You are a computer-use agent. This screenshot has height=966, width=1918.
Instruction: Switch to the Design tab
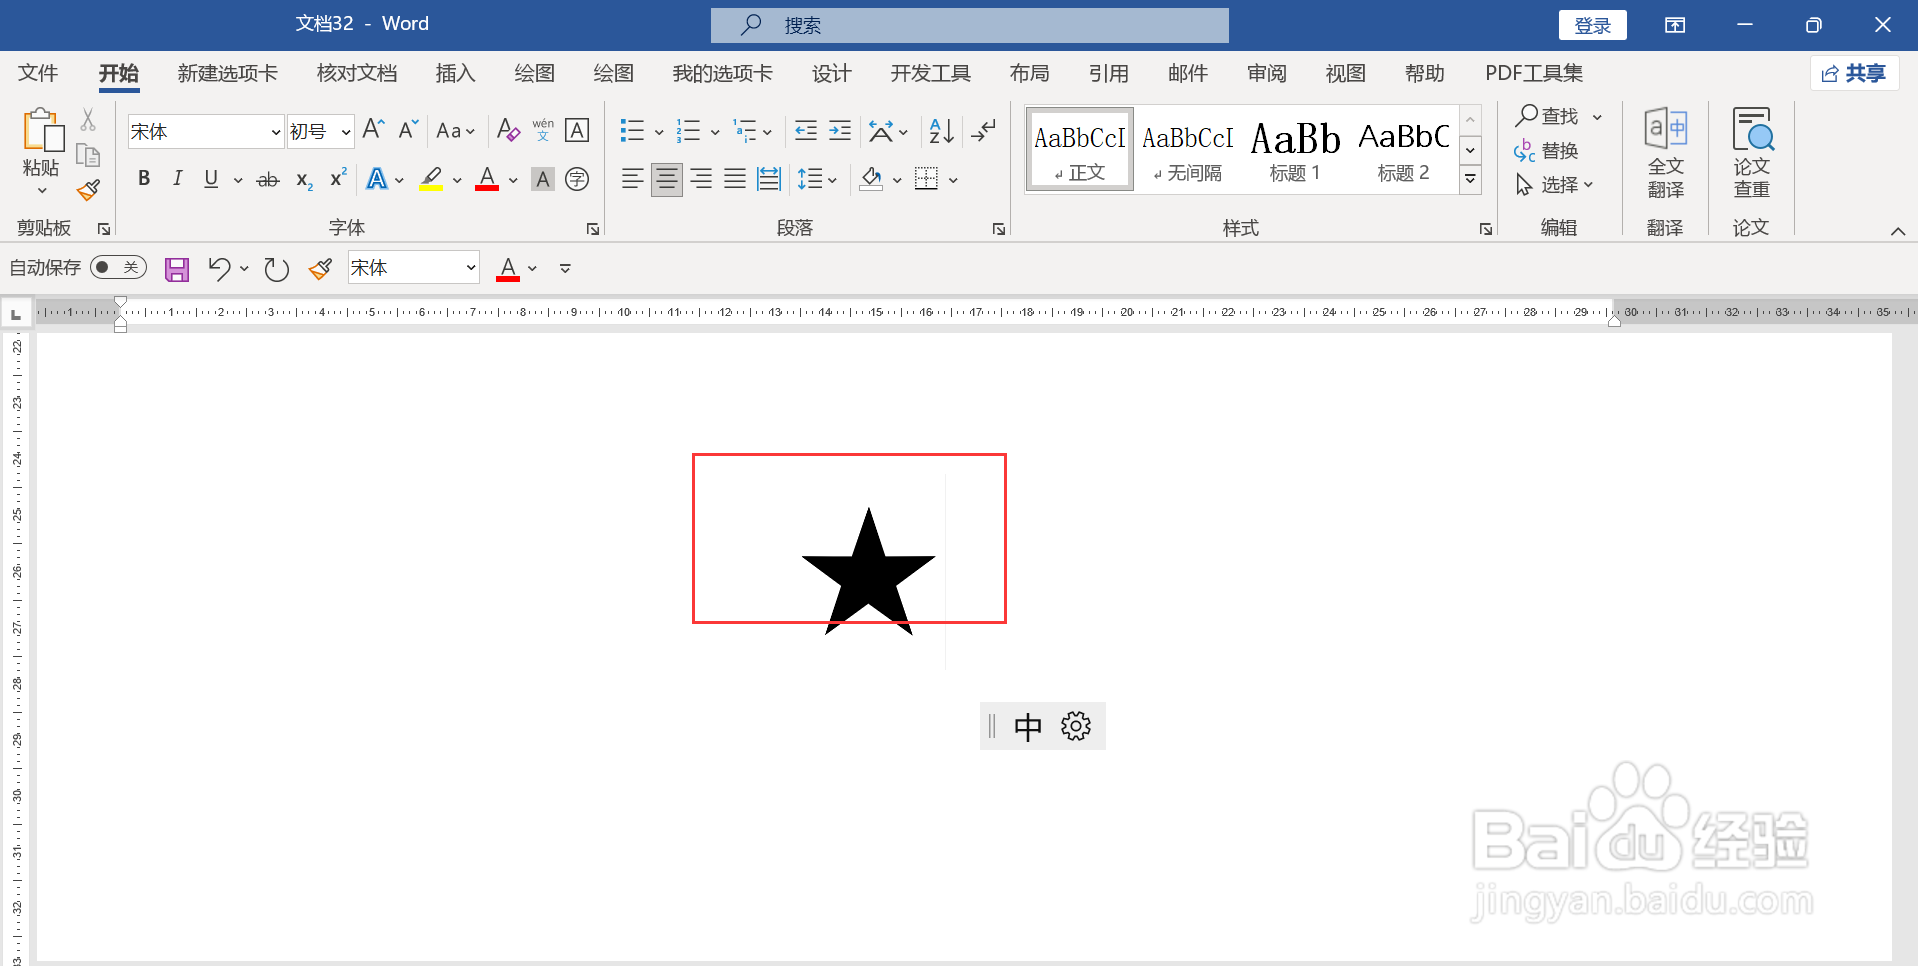click(831, 73)
